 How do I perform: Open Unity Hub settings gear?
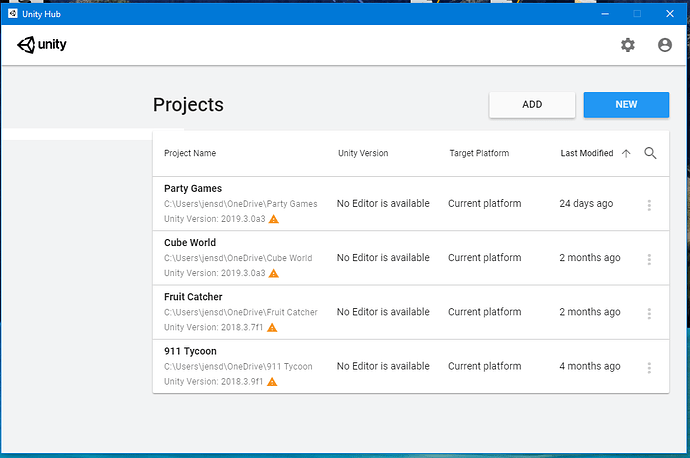tap(628, 45)
